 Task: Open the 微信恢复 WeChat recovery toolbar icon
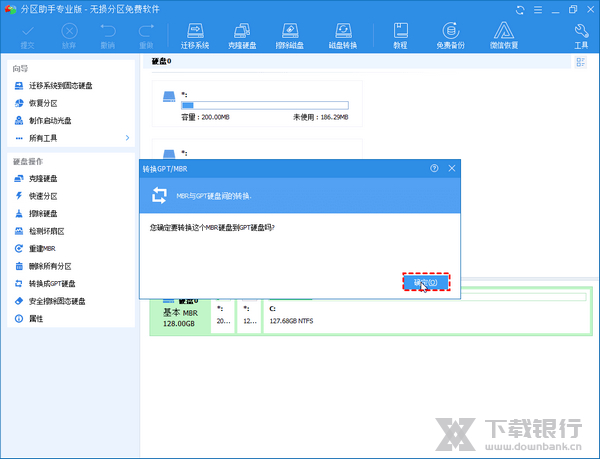tap(504, 37)
